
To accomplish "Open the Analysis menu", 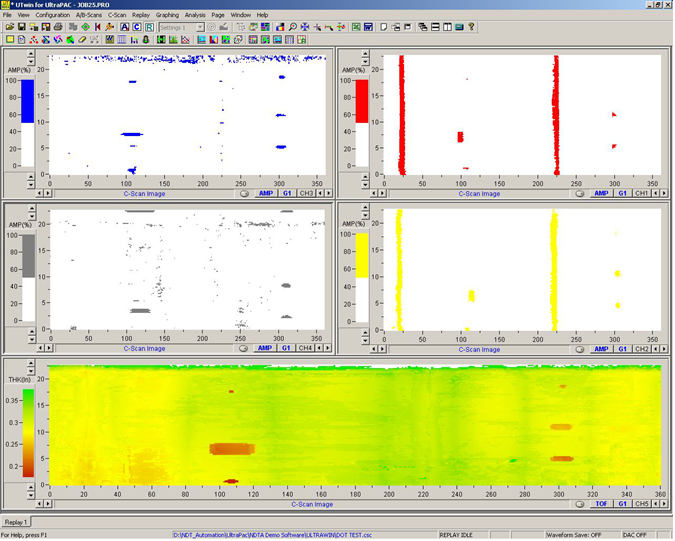I will click(195, 15).
